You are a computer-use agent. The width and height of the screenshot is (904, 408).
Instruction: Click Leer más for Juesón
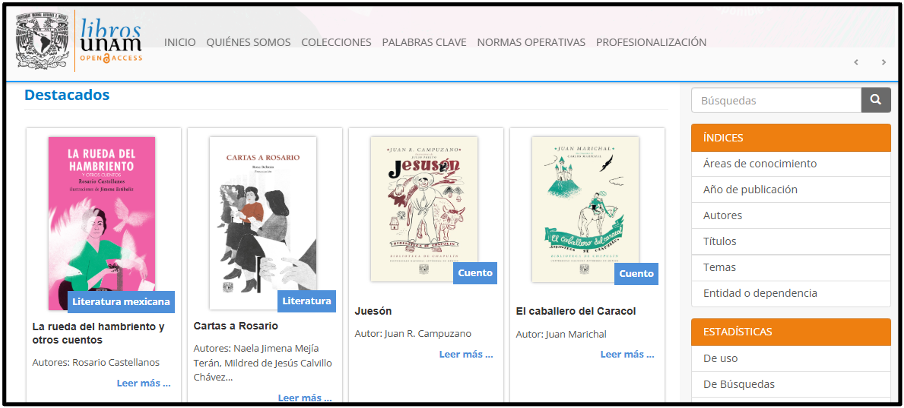click(x=466, y=354)
